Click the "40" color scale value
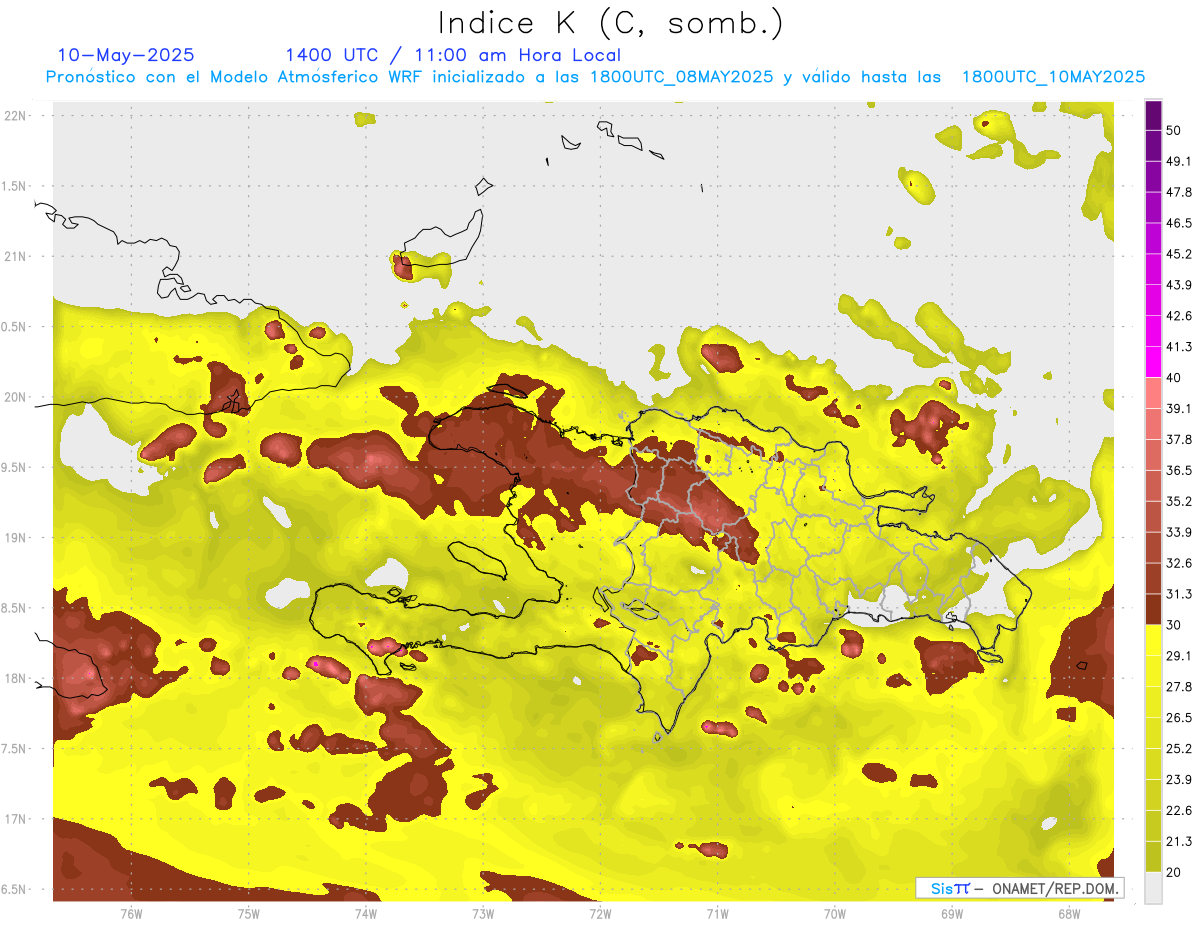Image resolution: width=1200 pixels, height=927 pixels. pos(1175,378)
